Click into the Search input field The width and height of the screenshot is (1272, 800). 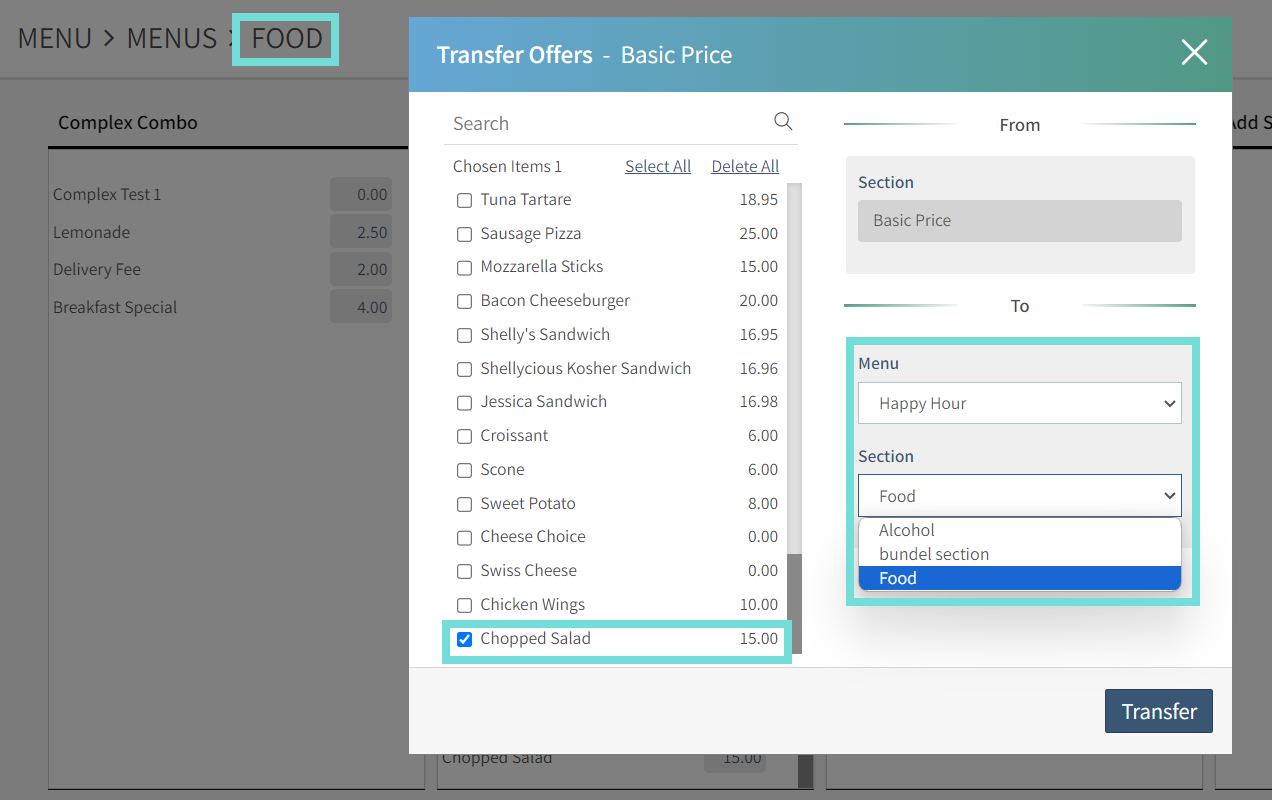pyautogui.click(x=605, y=124)
